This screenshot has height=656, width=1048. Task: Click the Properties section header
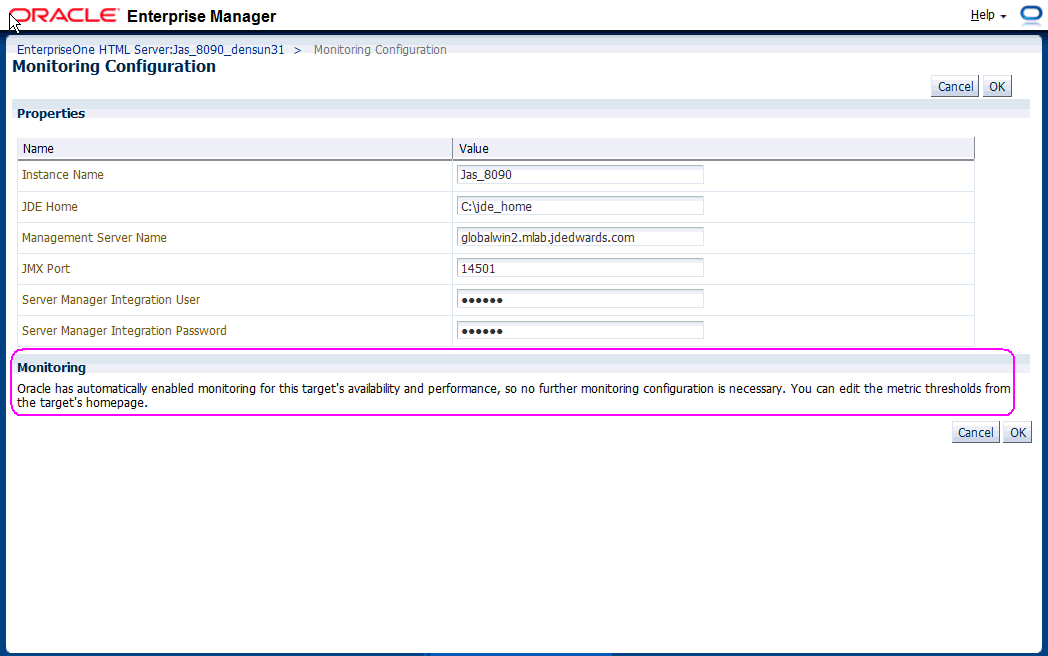(x=51, y=114)
